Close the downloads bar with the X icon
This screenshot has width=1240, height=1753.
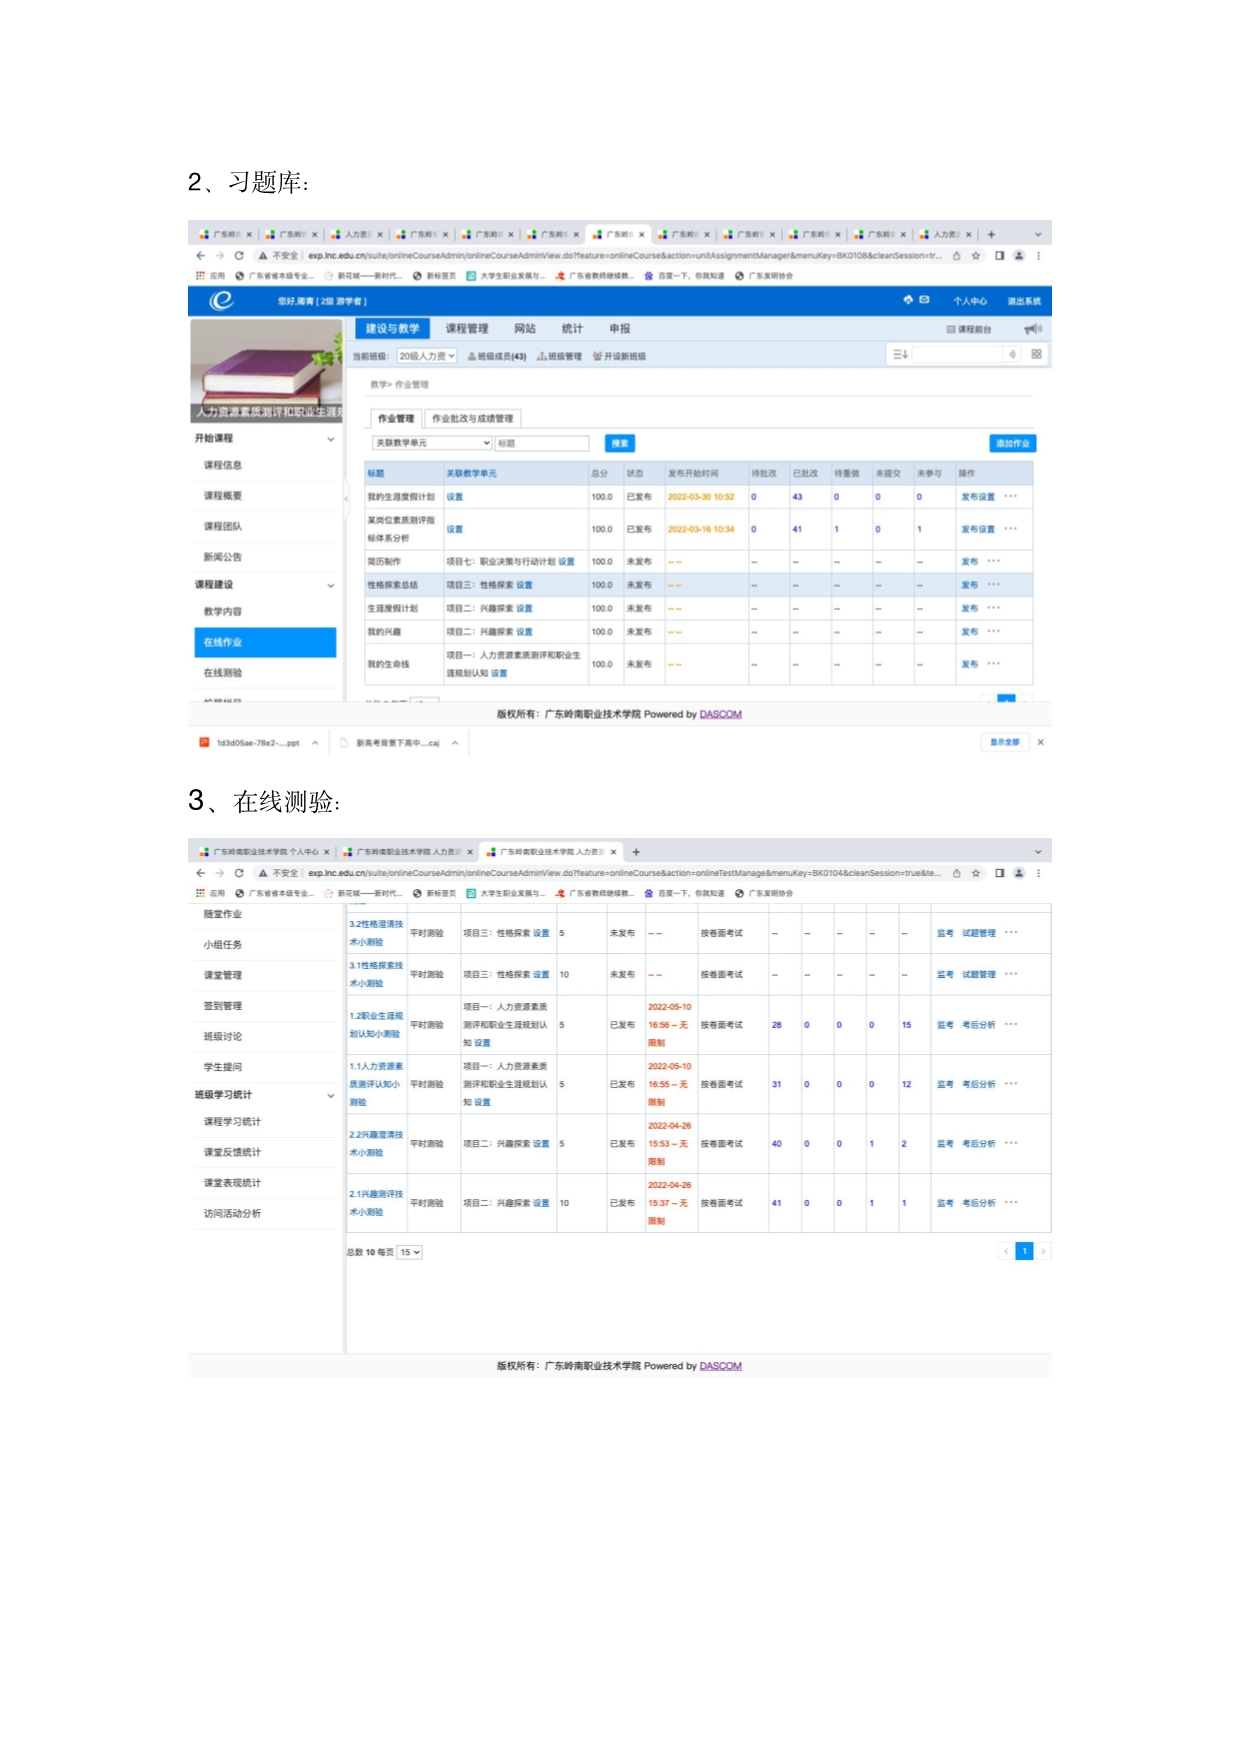[x=1040, y=742]
